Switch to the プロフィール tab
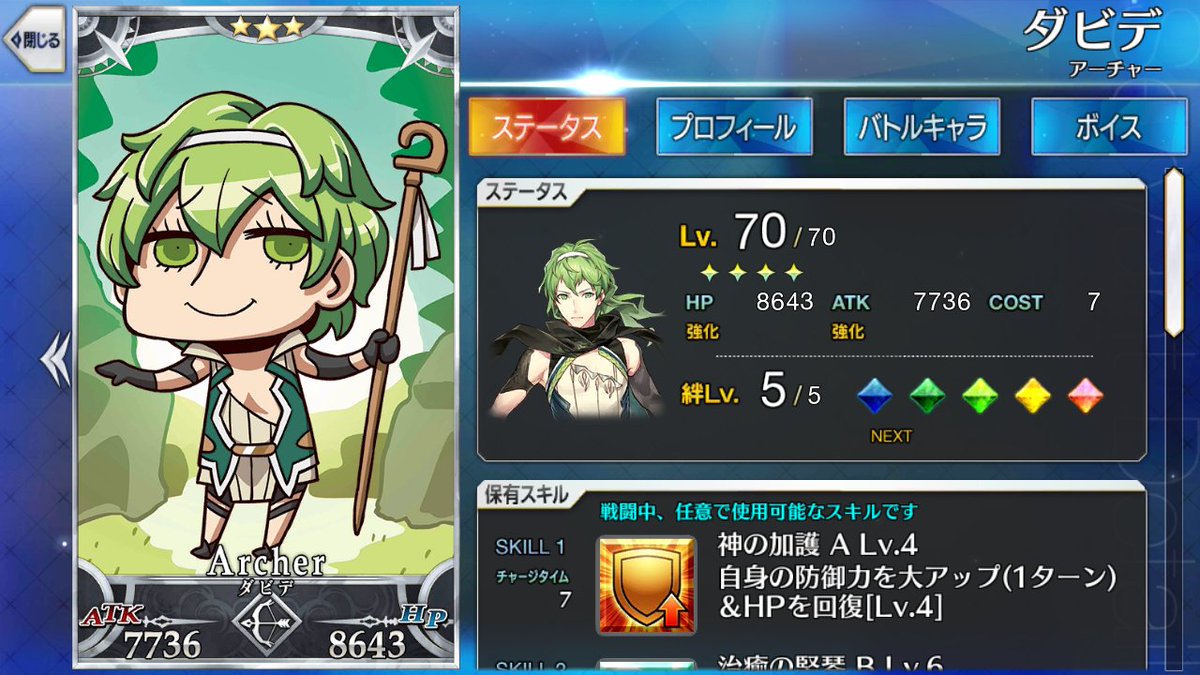The width and height of the screenshot is (1200, 675). [x=734, y=126]
